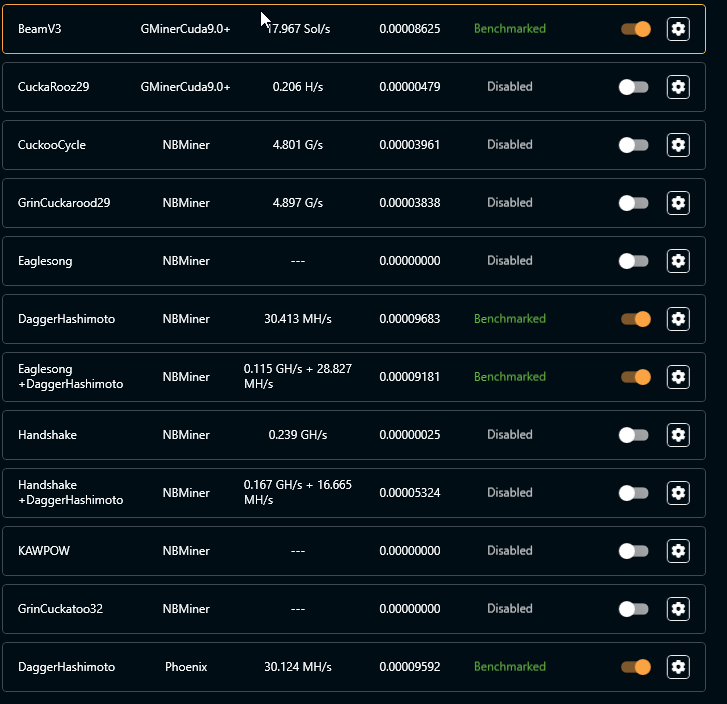Screen dimensions: 727x704
Task: Click the 0.239 GH/s speed value
Action: click(x=298, y=435)
